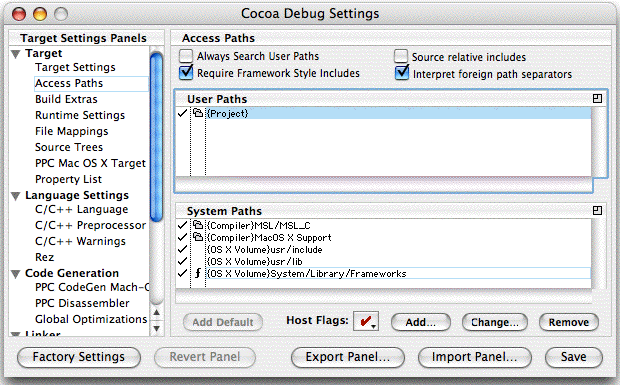Collapse the Linker group triangle
Viewport: 620px width, 385px height.
pos(16,334)
